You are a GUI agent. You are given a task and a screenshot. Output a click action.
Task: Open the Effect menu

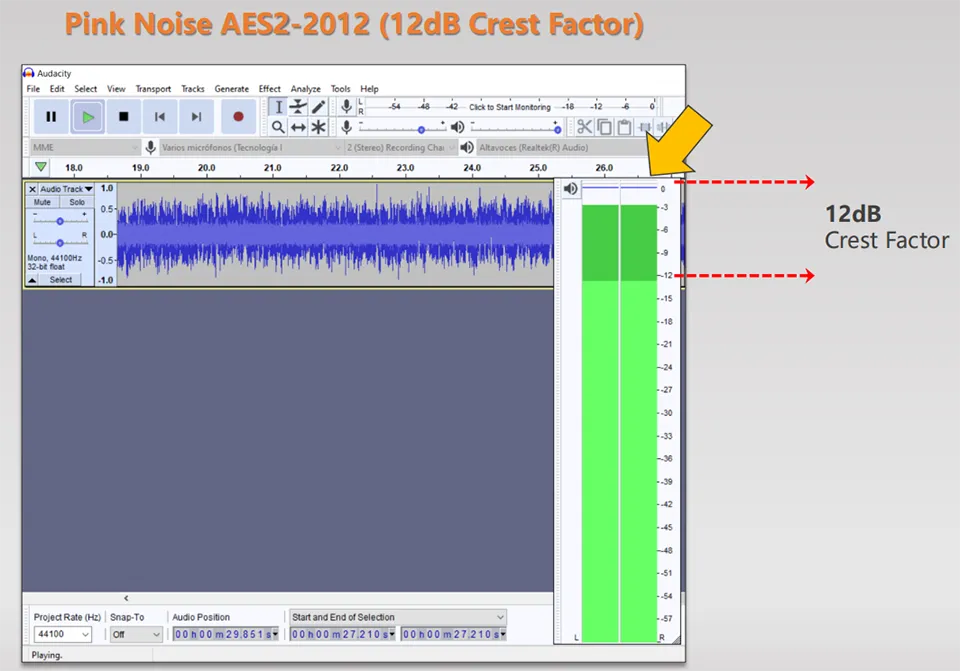[x=269, y=89]
